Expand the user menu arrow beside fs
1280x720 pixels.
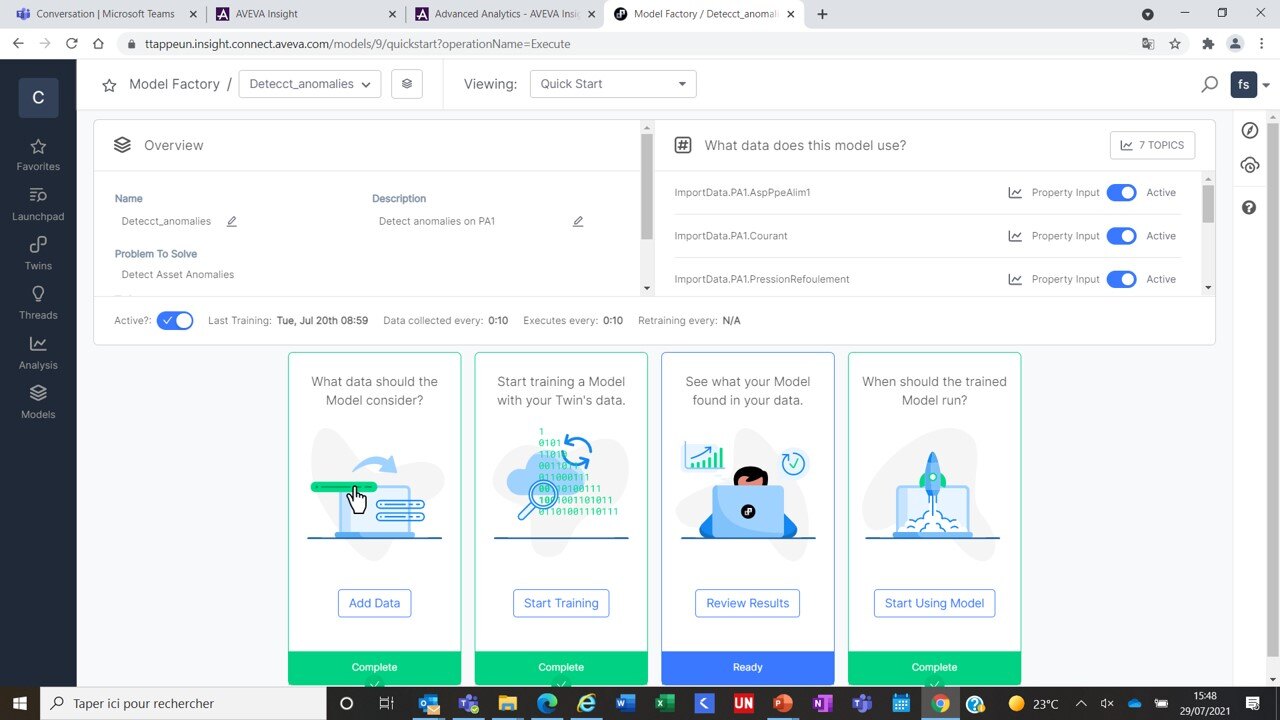[1266, 86]
